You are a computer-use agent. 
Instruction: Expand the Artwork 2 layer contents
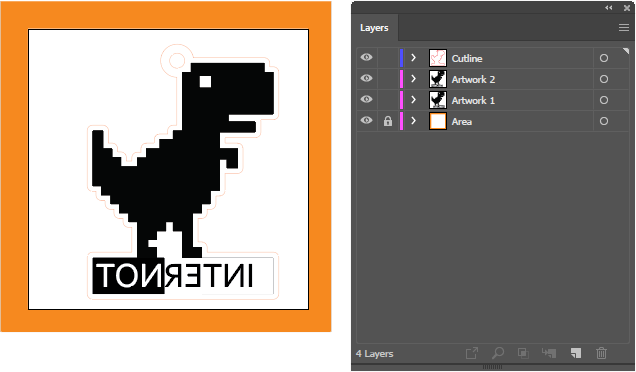click(413, 79)
